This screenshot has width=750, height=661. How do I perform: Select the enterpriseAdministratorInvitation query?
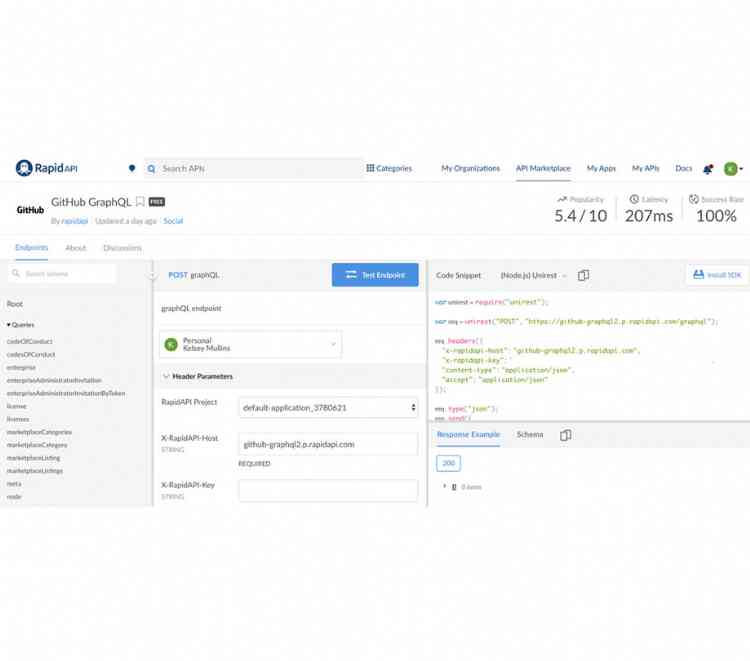point(54,380)
